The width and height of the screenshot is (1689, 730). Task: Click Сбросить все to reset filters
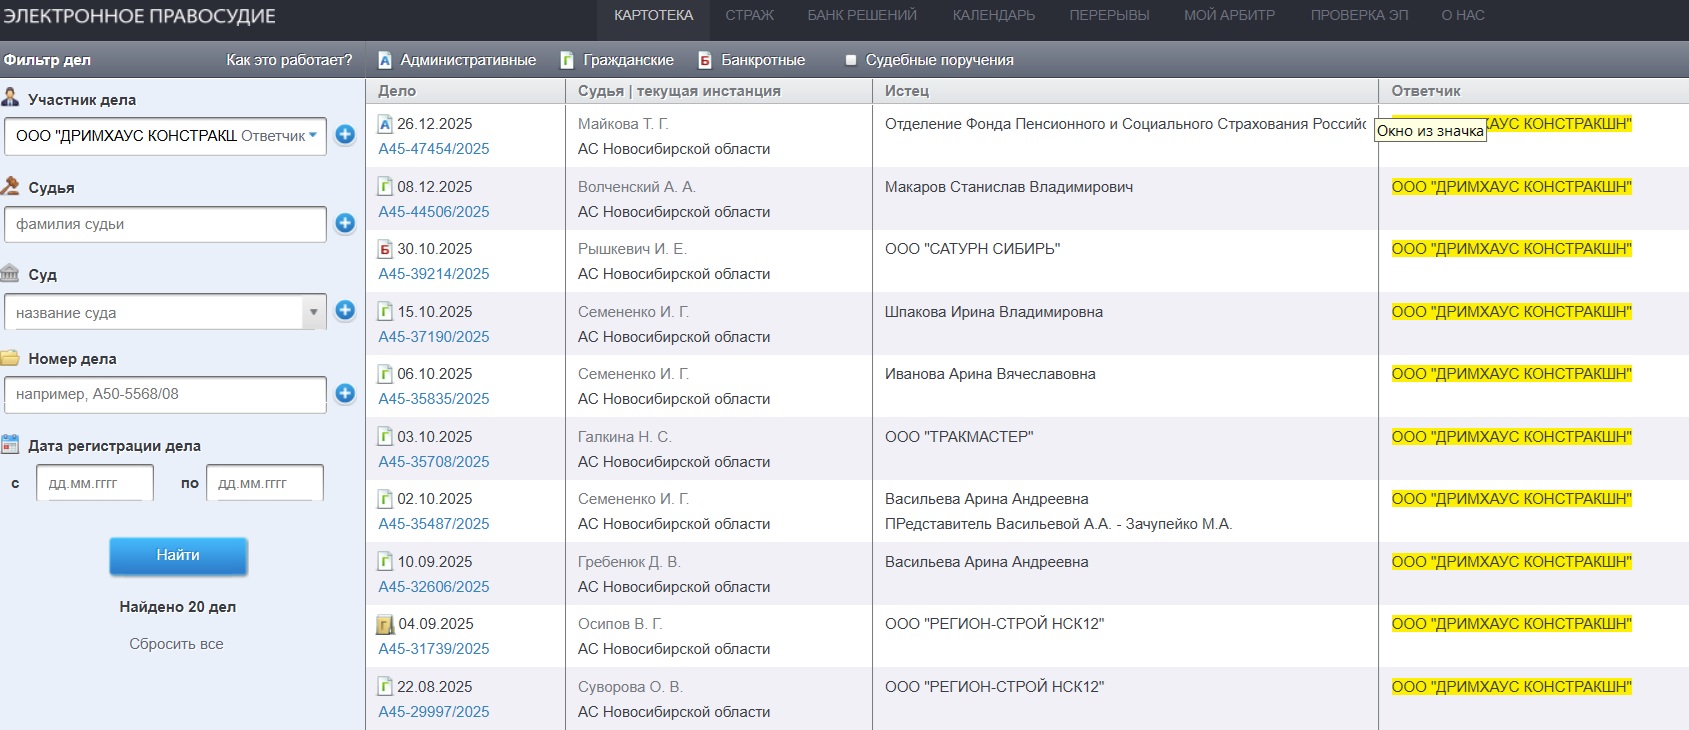(176, 644)
